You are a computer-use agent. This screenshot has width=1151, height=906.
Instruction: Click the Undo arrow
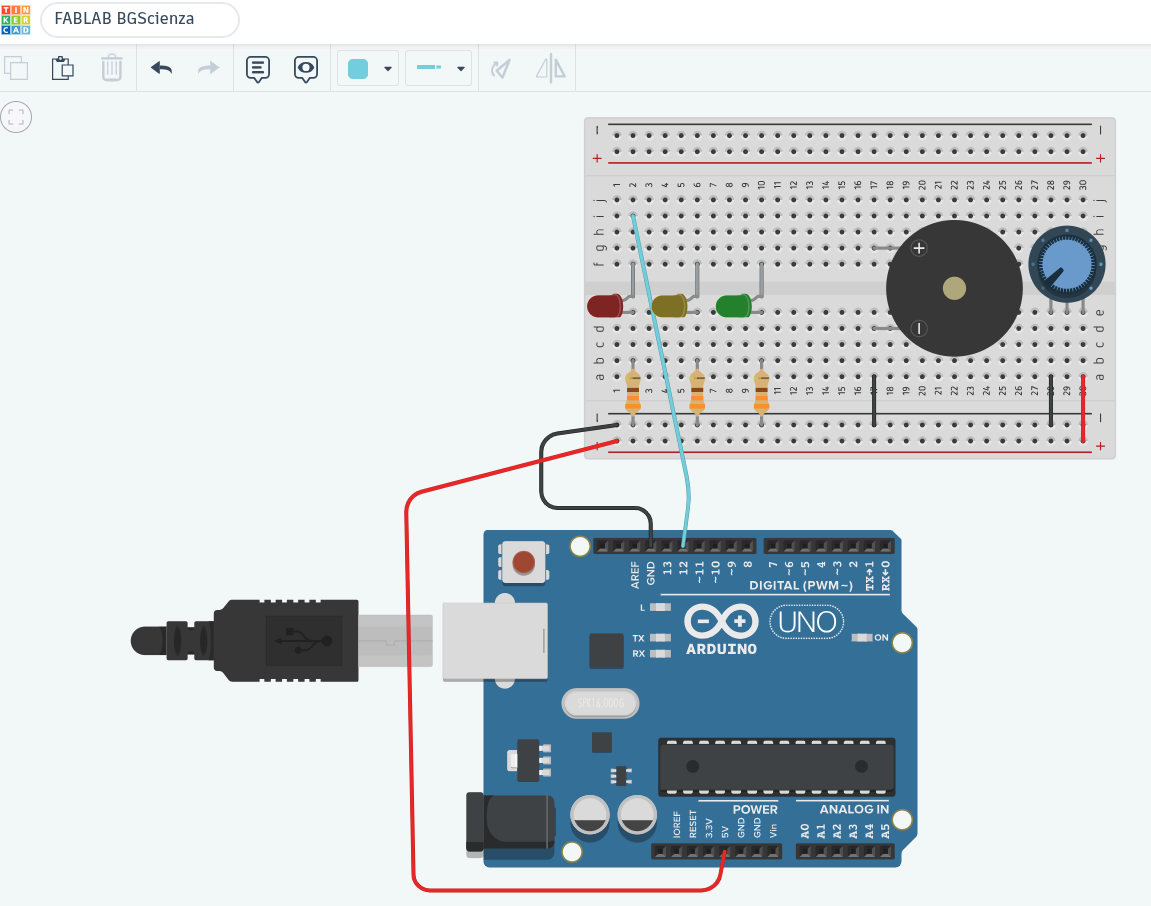point(161,68)
